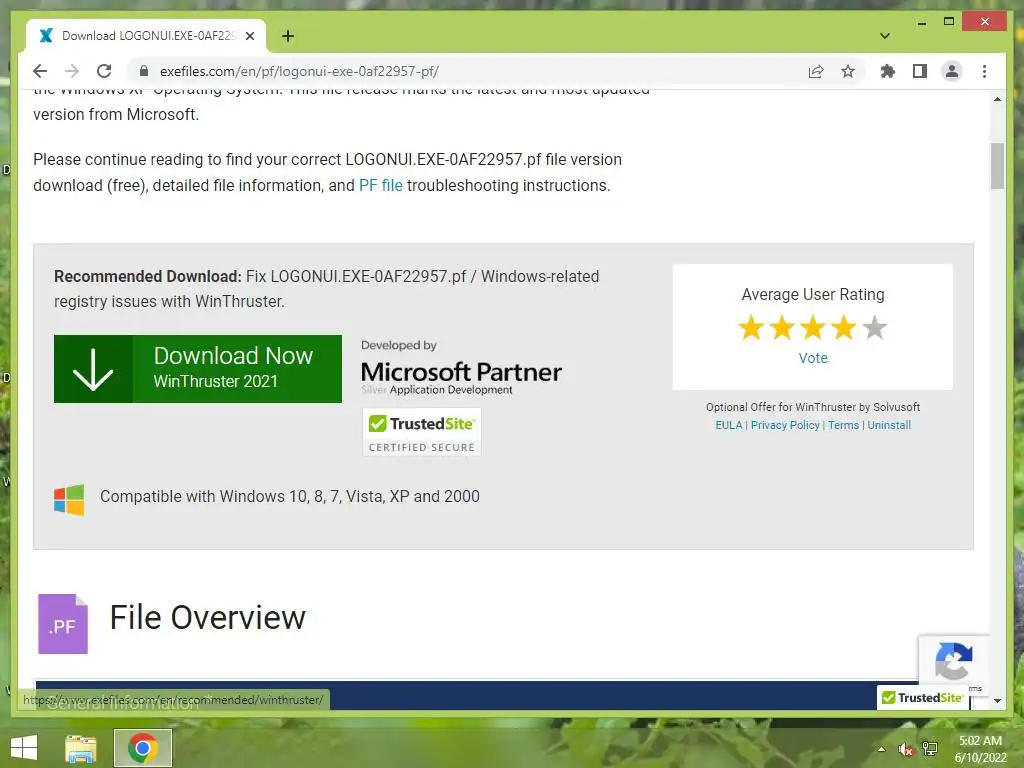Open the Chrome profile avatar
This screenshot has width=1024, height=768.
click(952, 71)
